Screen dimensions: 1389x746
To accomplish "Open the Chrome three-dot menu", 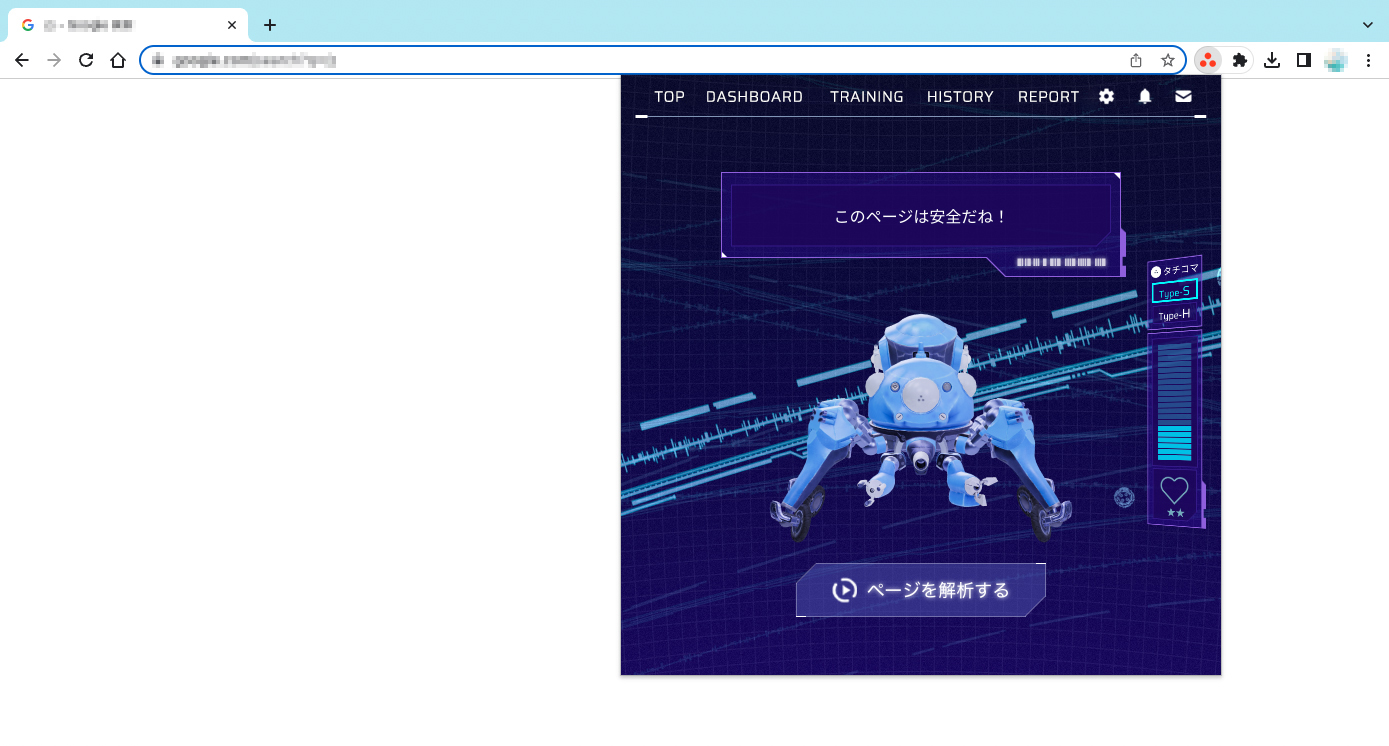I will pyautogui.click(x=1368, y=60).
